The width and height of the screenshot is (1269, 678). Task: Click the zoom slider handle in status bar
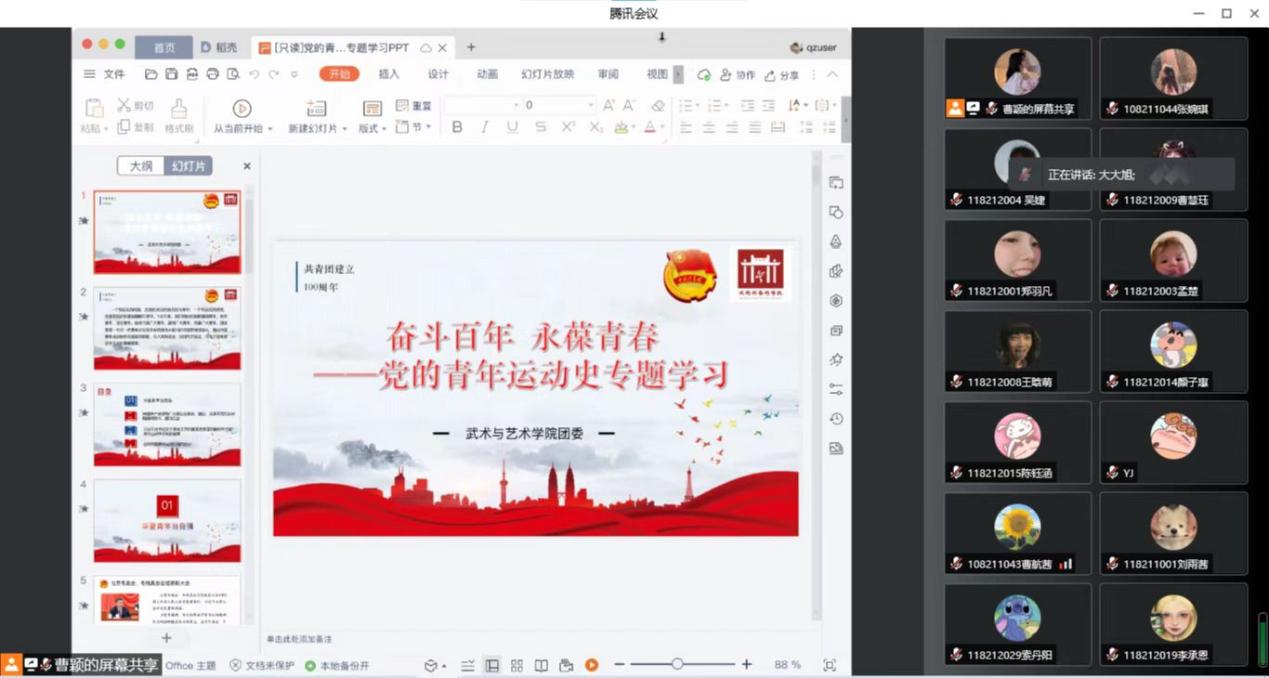[x=677, y=664]
